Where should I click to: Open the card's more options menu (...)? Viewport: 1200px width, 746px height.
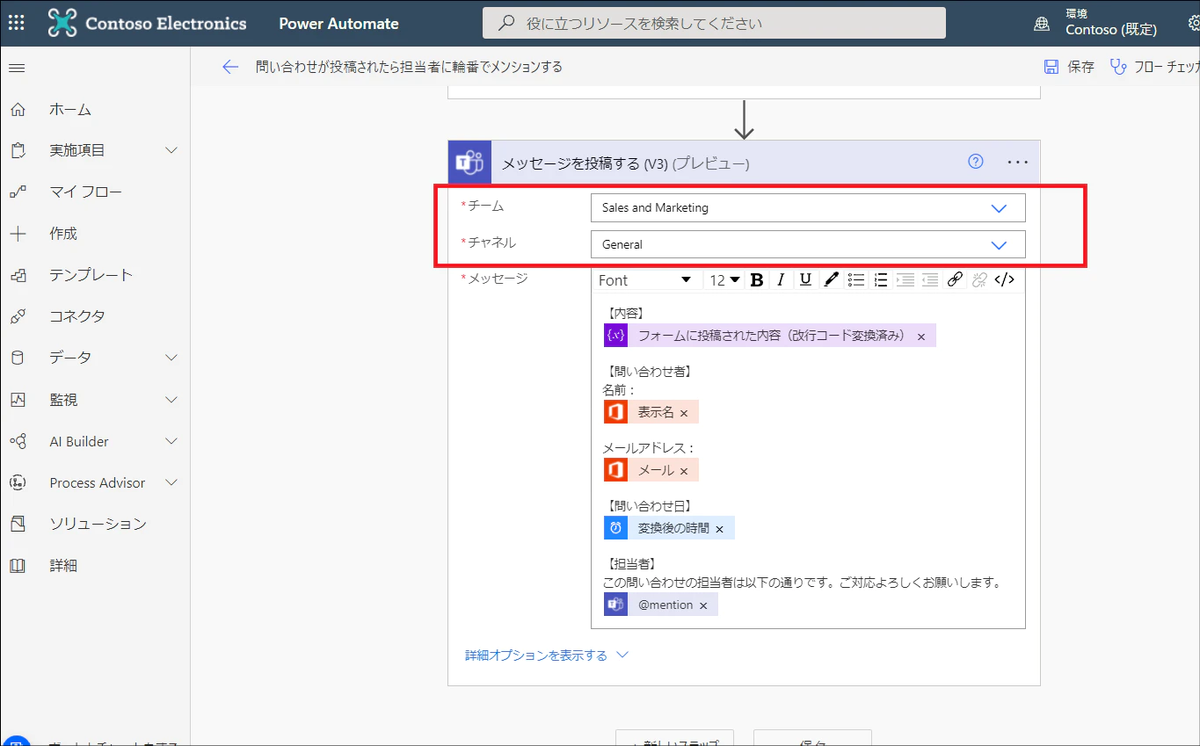[1017, 161]
